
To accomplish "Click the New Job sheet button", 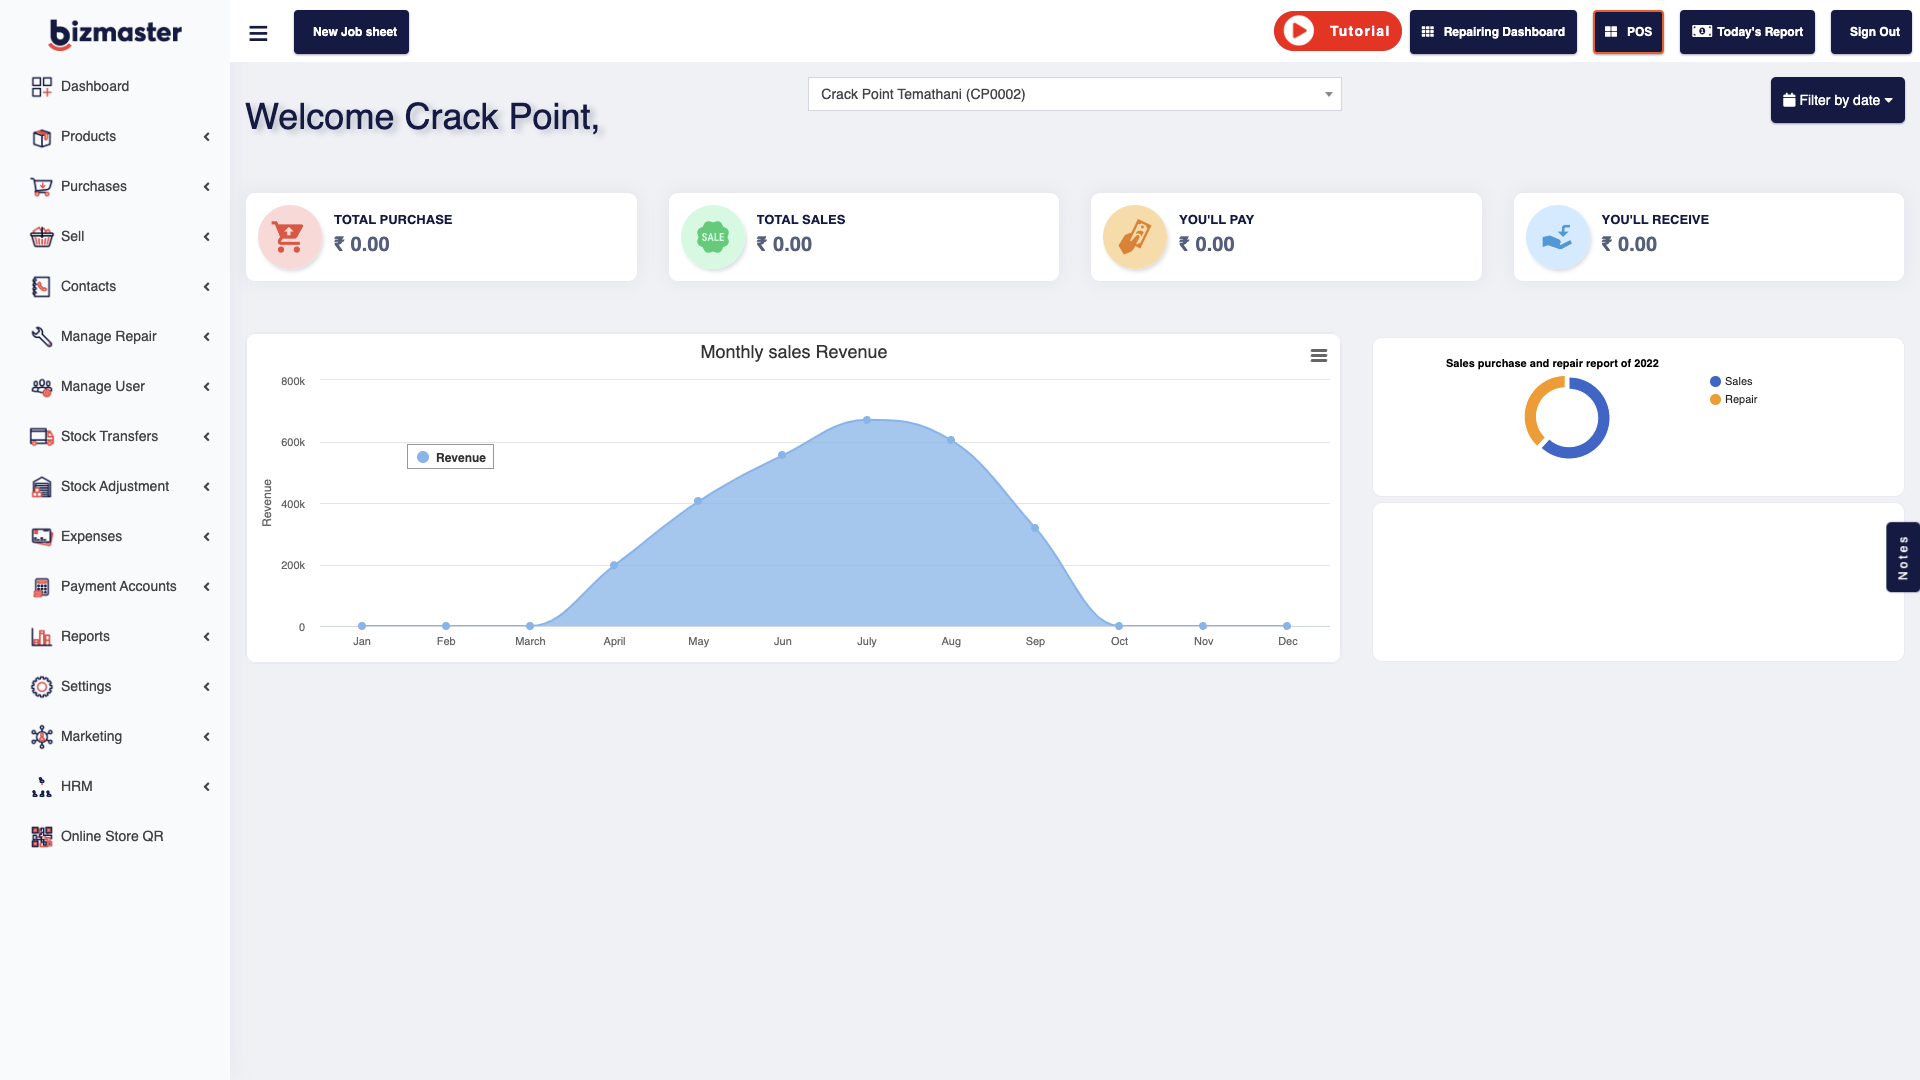I will pyautogui.click(x=351, y=32).
